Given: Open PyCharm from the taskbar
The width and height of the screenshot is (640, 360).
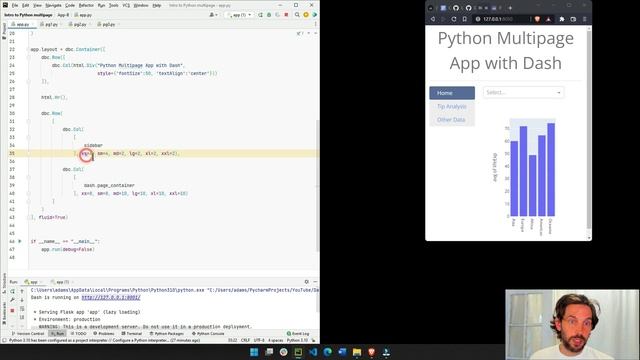Looking at the screenshot, I should pos(298,352).
